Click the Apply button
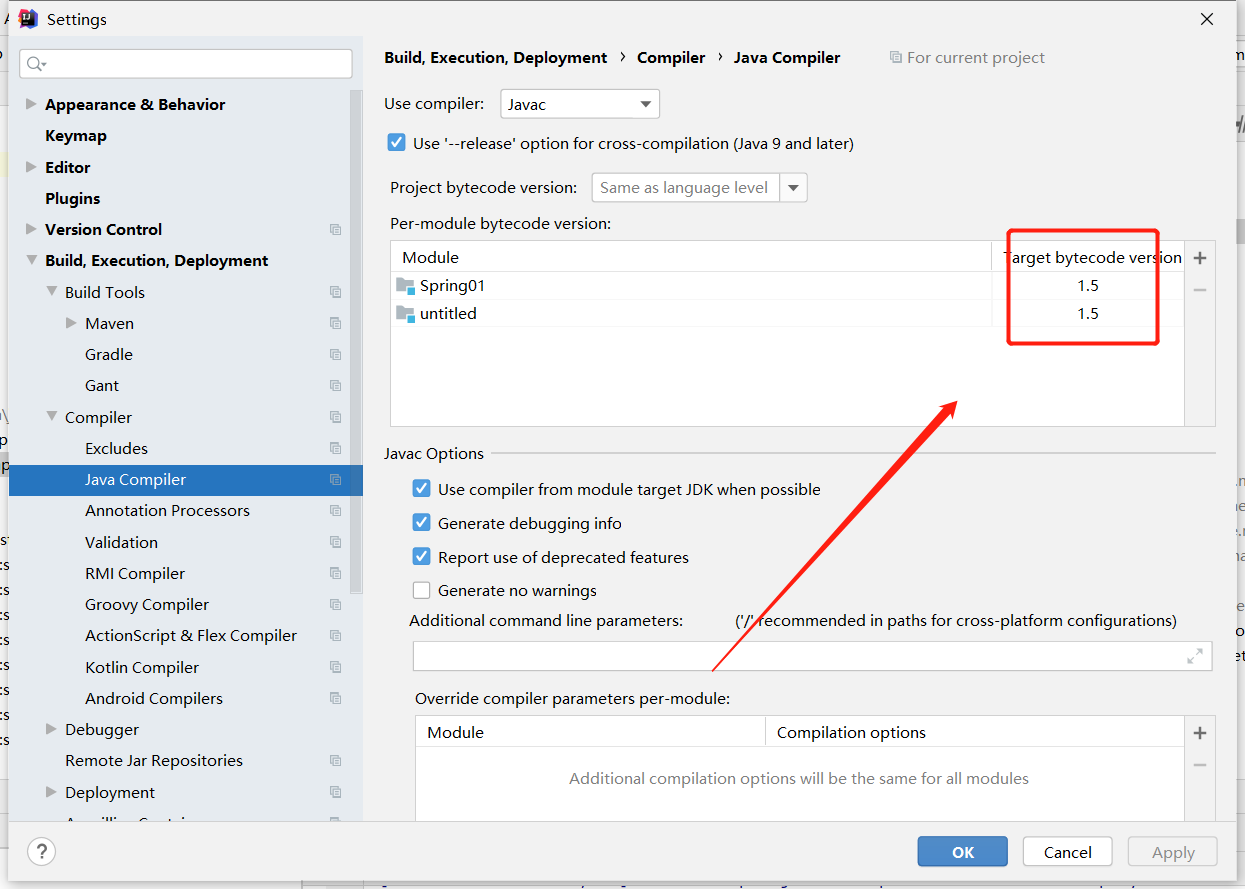 pyautogui.click(x=1173, y=852)
